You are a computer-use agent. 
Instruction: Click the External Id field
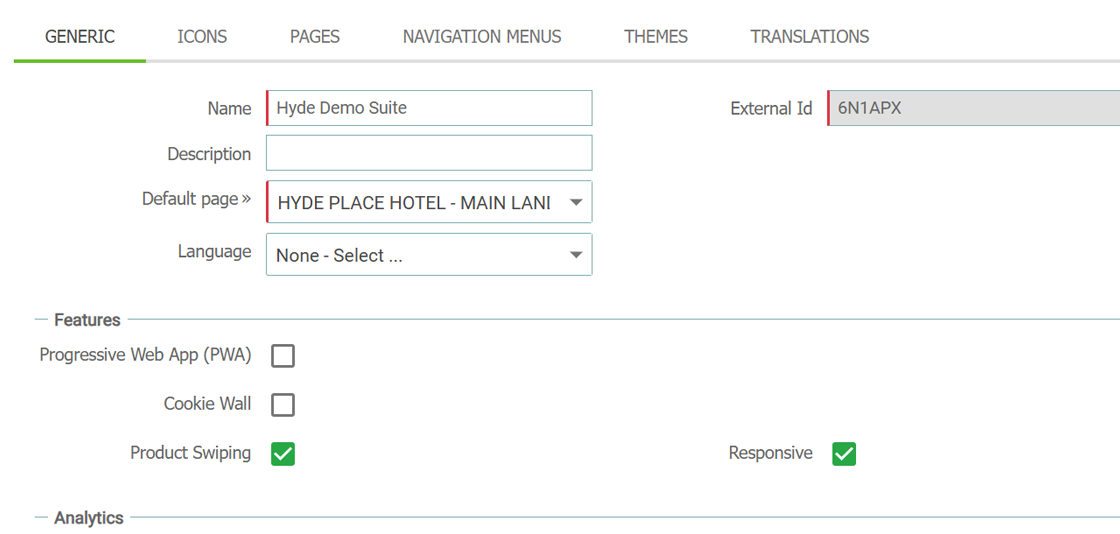(974, 108)
